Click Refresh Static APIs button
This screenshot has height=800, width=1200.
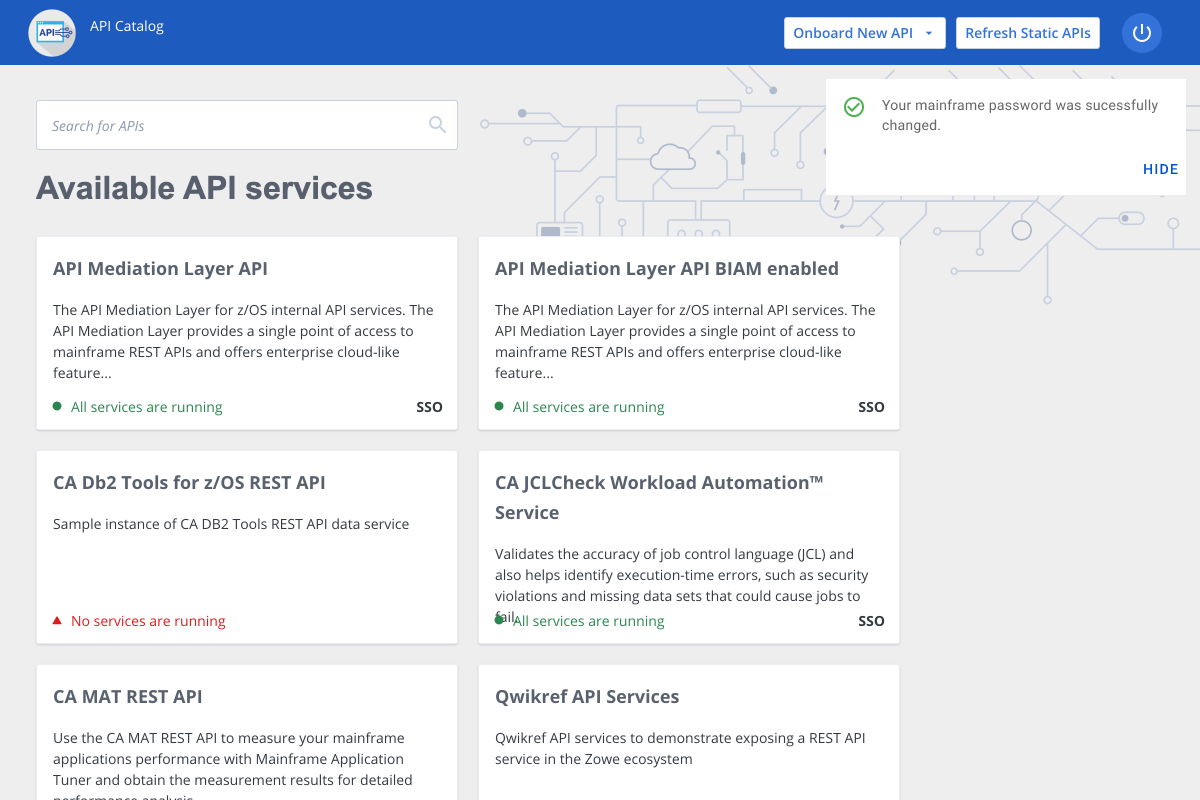[1028, 33]
